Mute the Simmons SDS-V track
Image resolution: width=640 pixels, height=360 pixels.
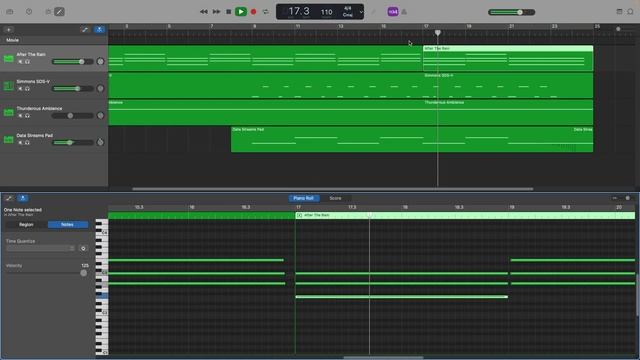pos(20,89)
